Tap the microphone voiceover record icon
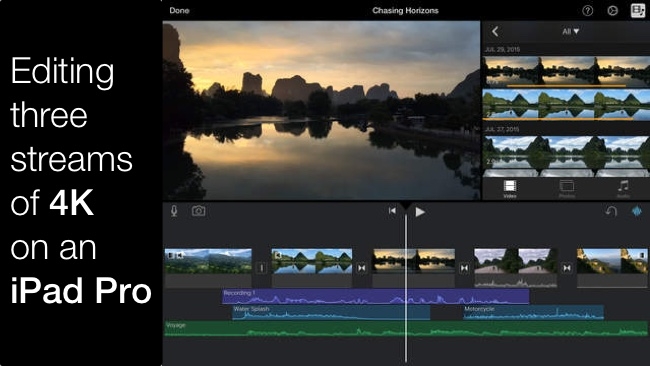650x366 pixels. pos(174,211)
